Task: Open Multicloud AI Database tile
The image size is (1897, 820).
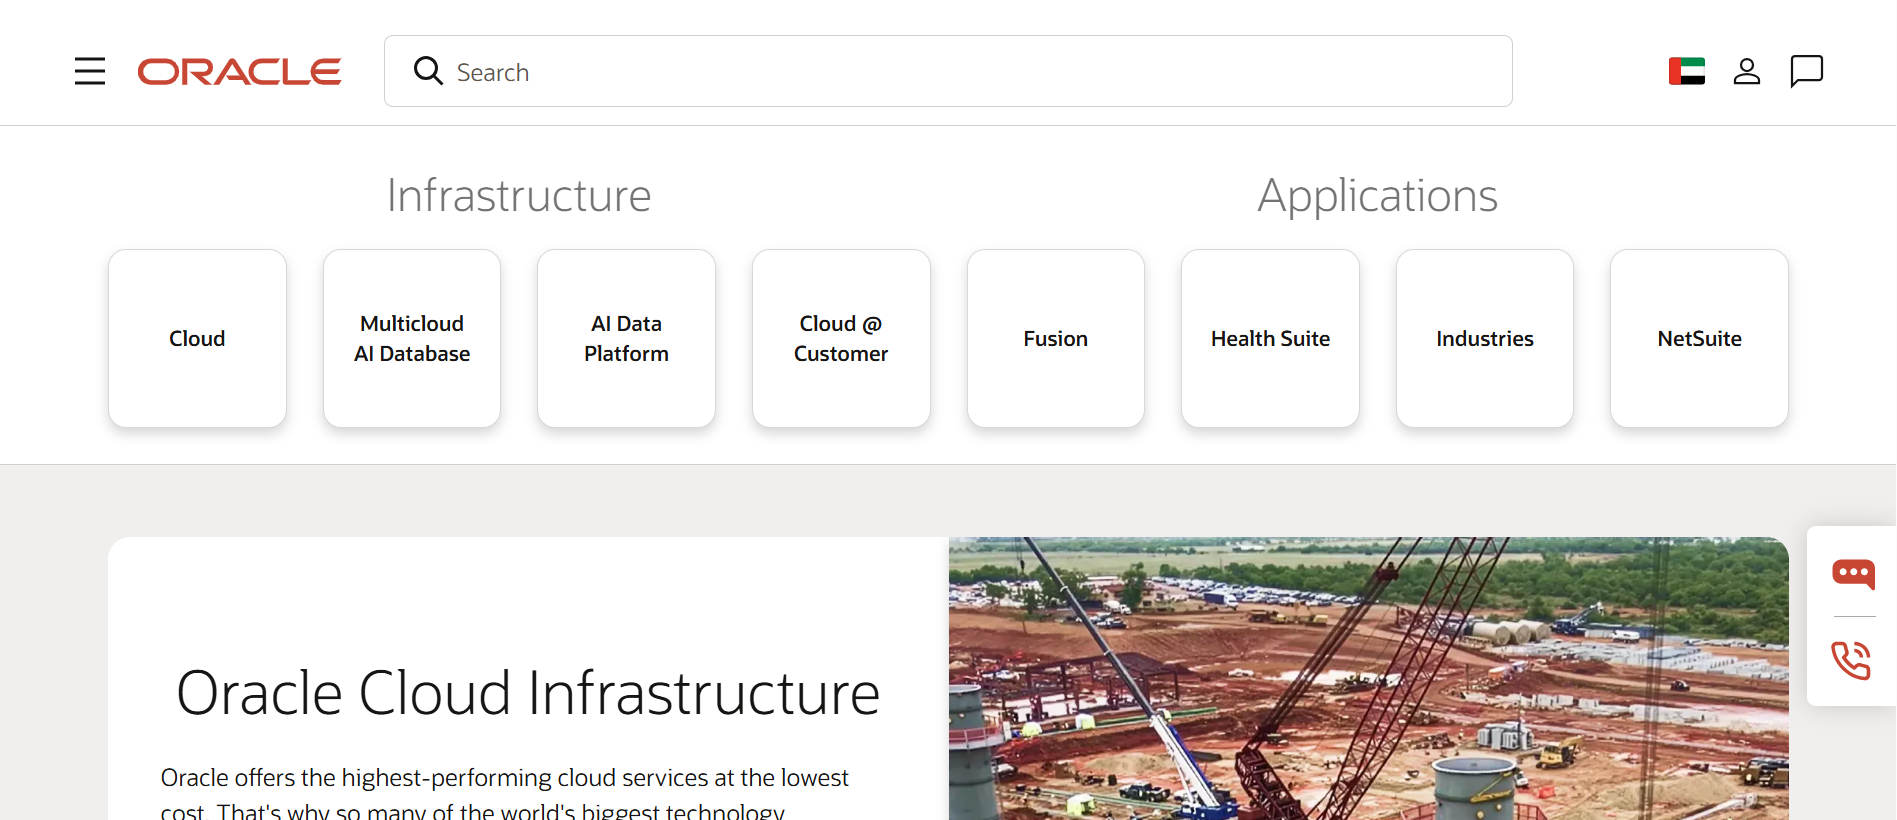Action: tap(412, 339)
